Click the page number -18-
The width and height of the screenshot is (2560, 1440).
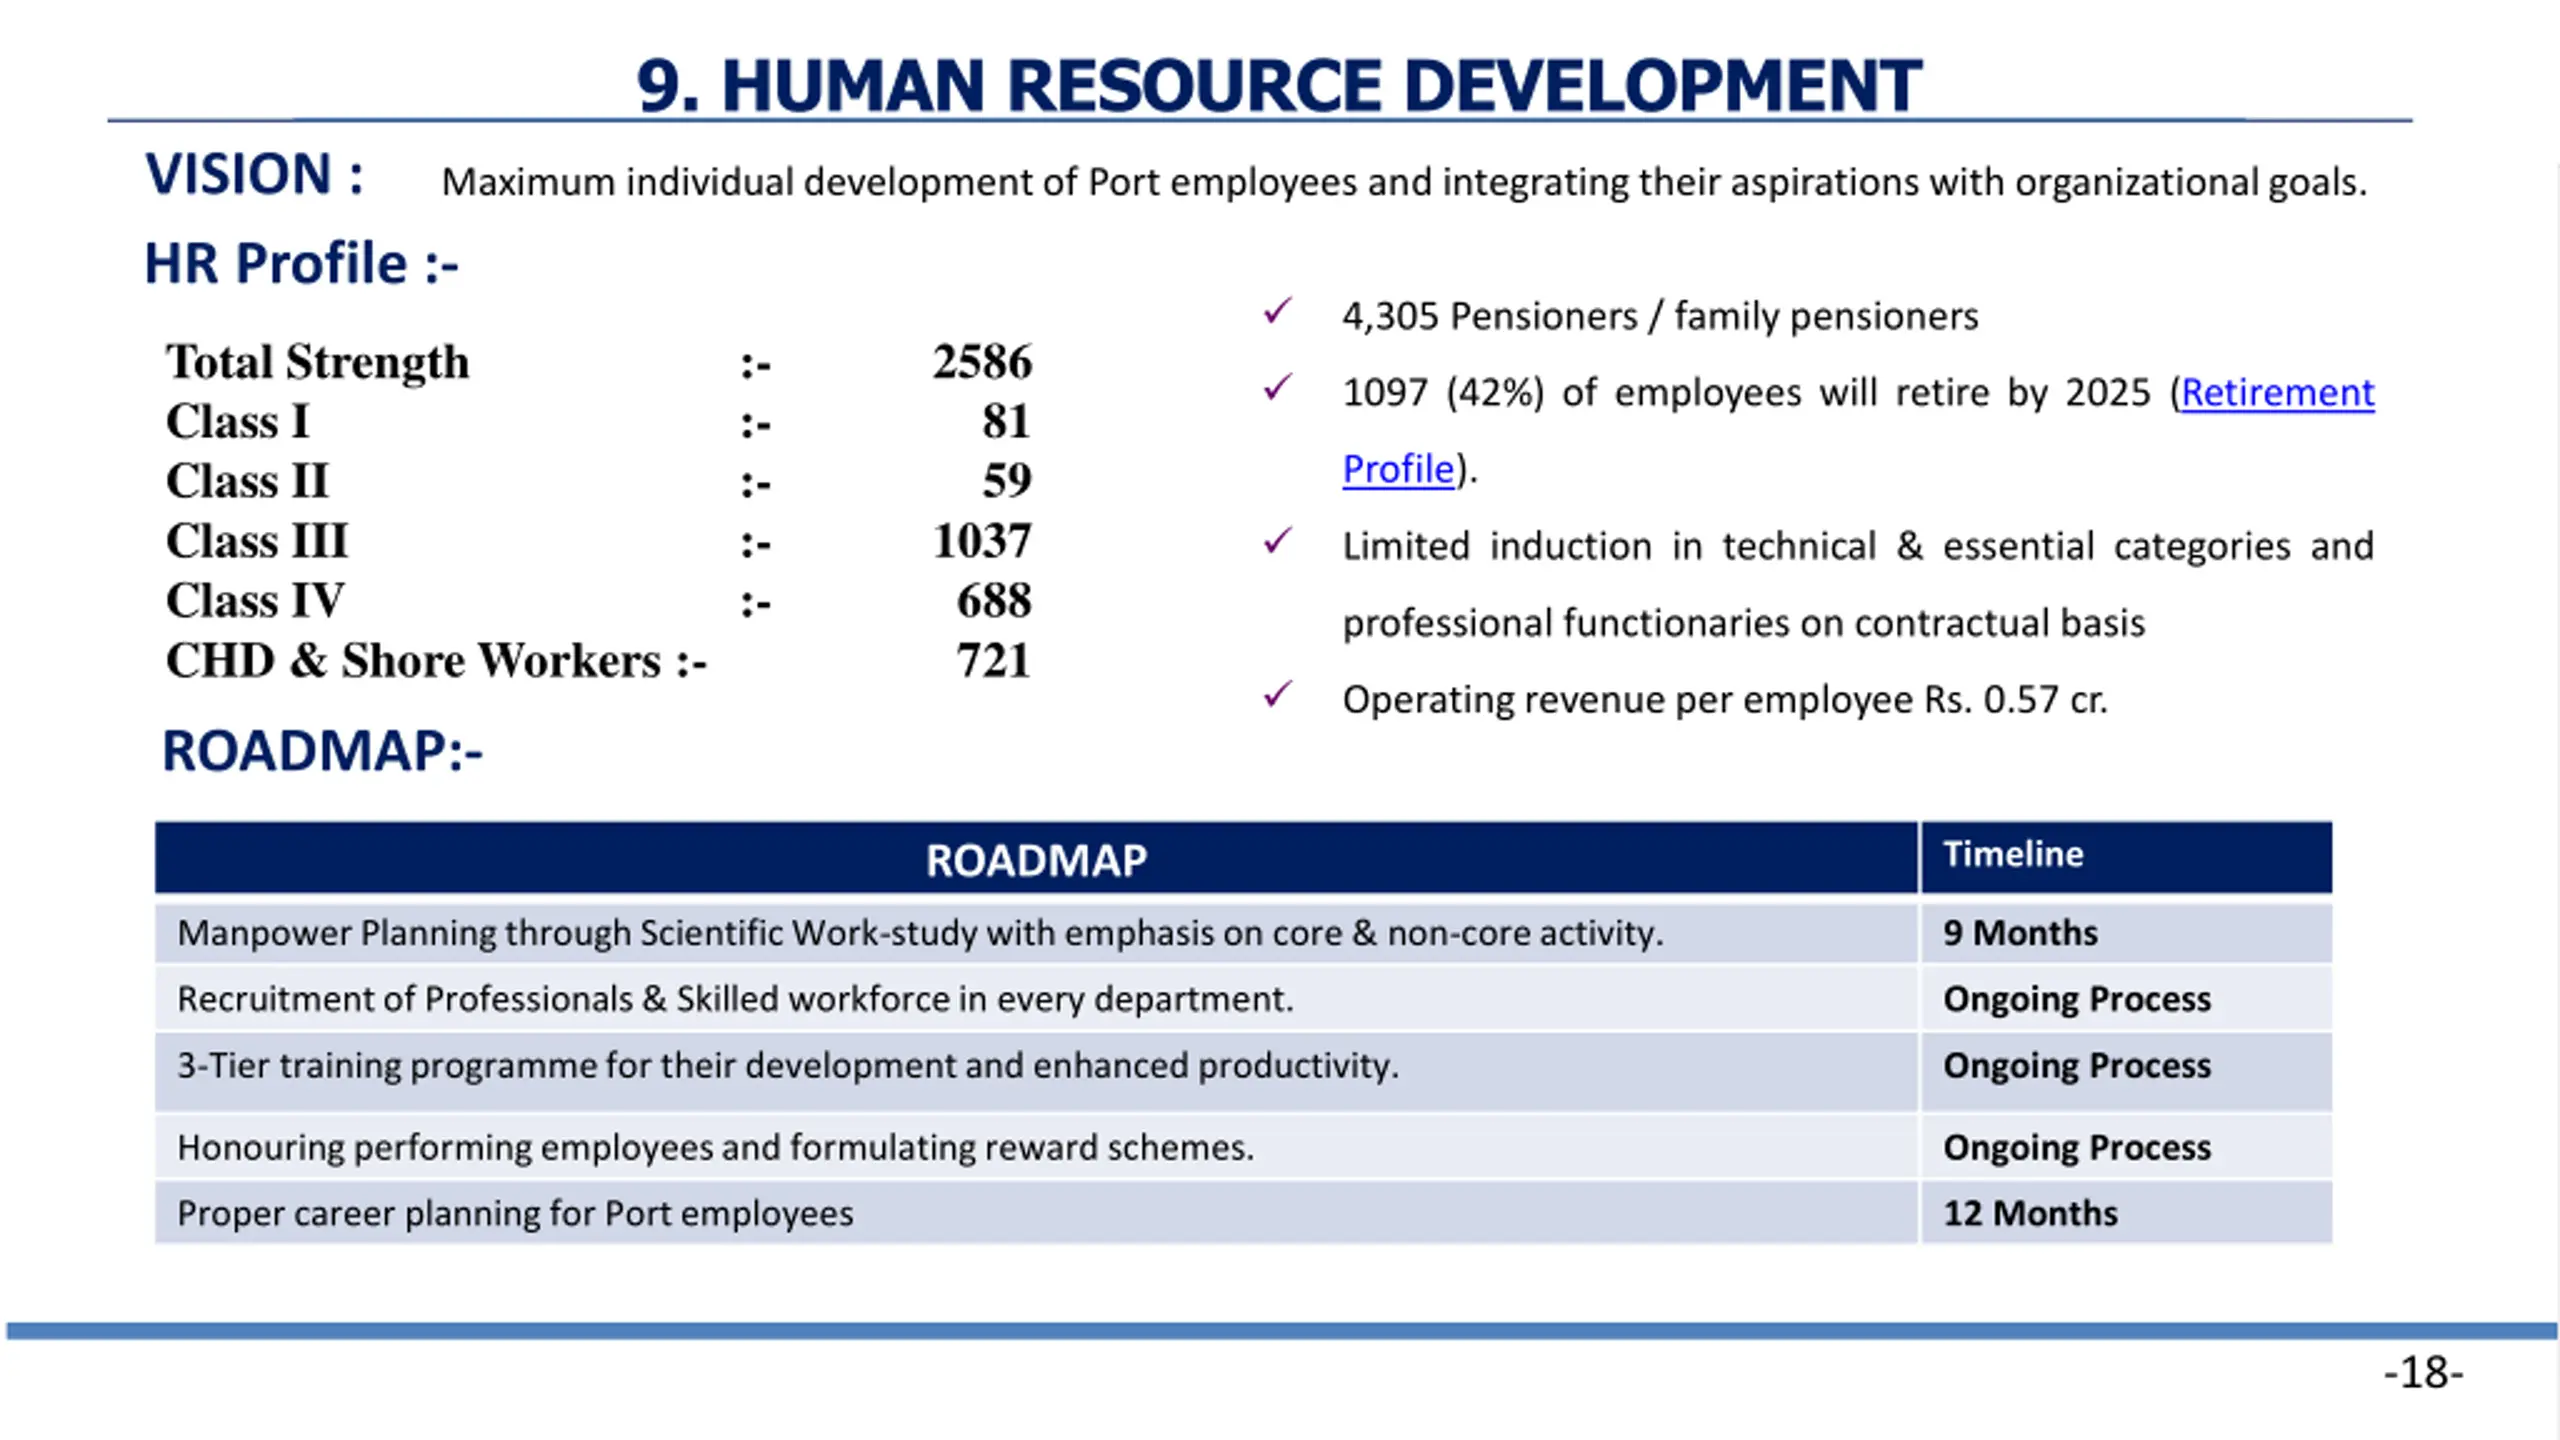tap(2423, 1372)
